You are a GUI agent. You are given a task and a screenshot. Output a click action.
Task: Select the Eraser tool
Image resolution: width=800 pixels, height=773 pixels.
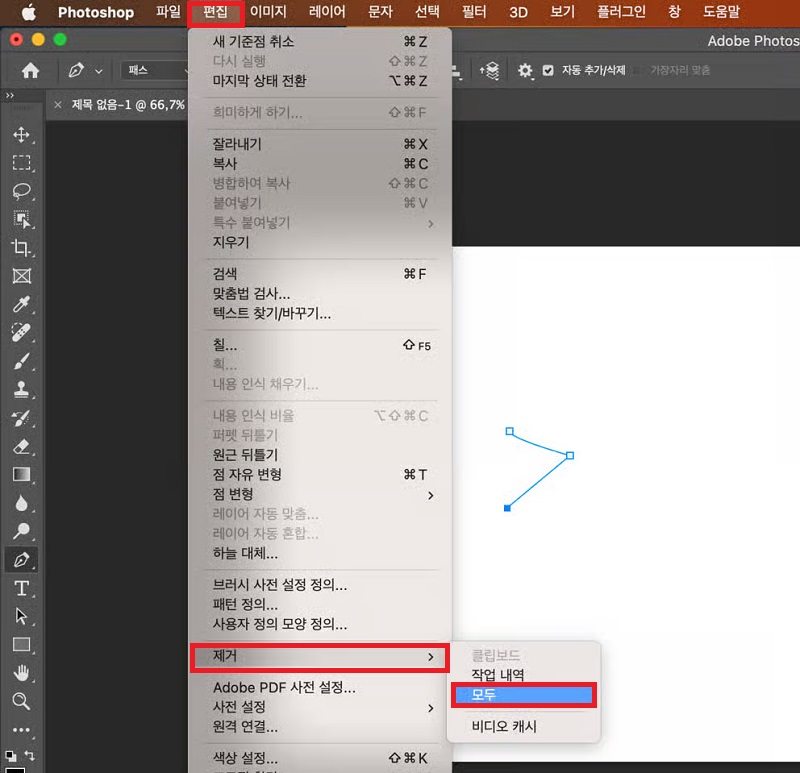point(22,446)
